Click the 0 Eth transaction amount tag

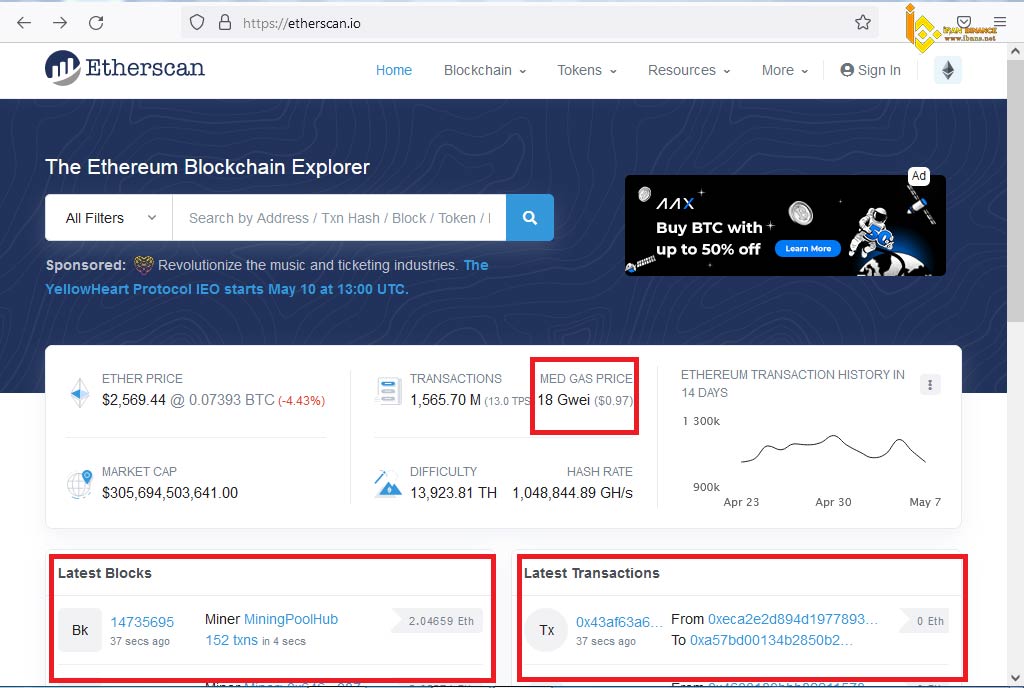click(924, 621)
